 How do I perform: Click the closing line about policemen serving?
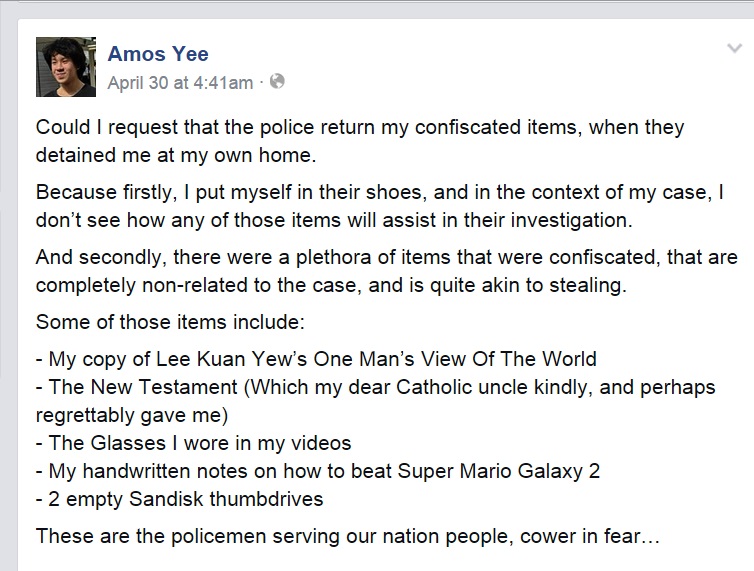click(x=348, y=536)
